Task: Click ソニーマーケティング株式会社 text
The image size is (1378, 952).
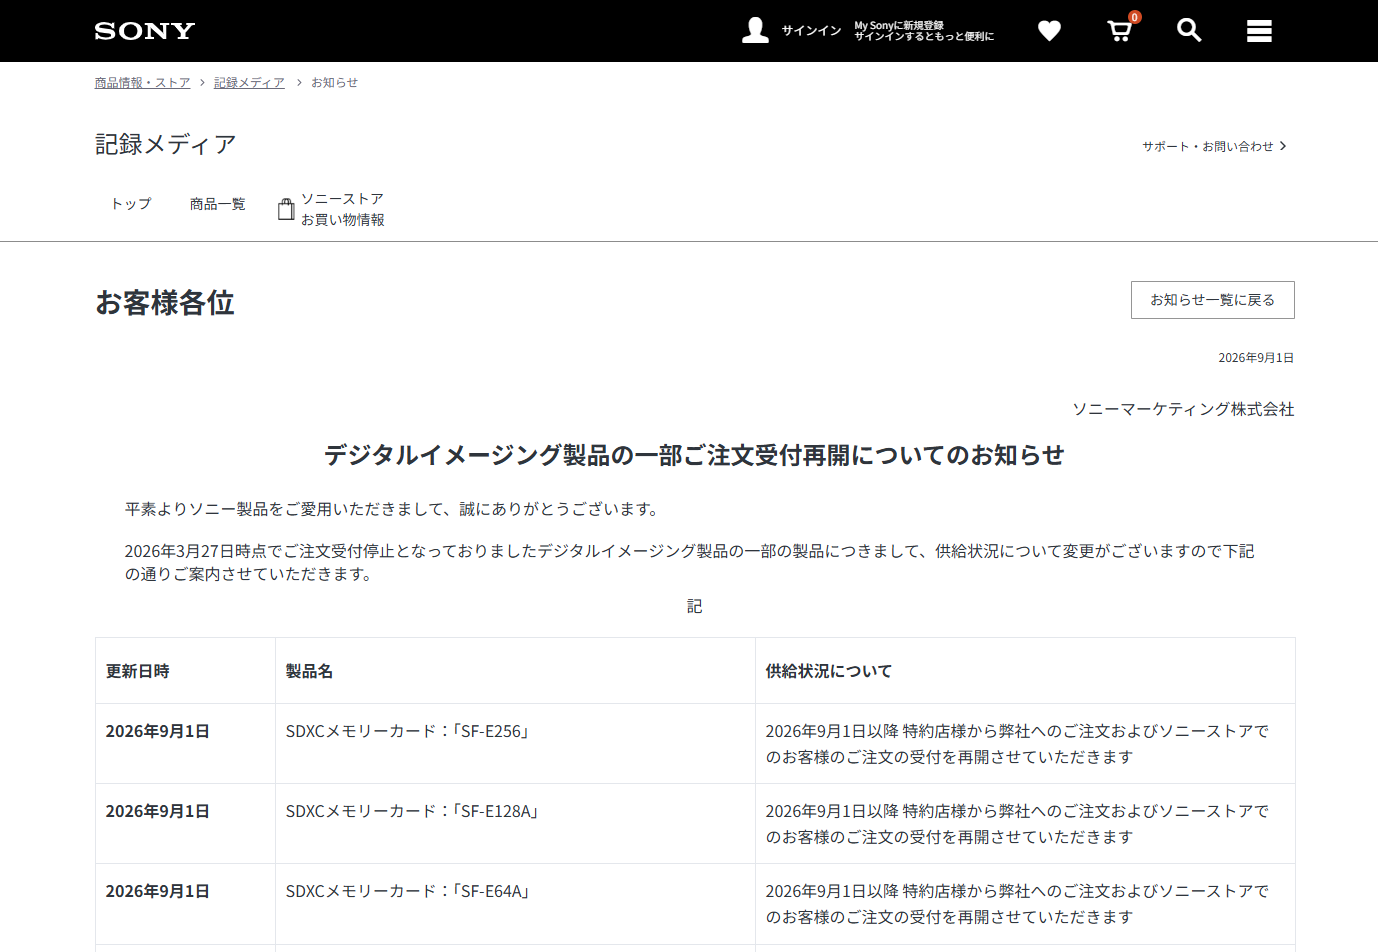Action: (x=1183, y=409)
